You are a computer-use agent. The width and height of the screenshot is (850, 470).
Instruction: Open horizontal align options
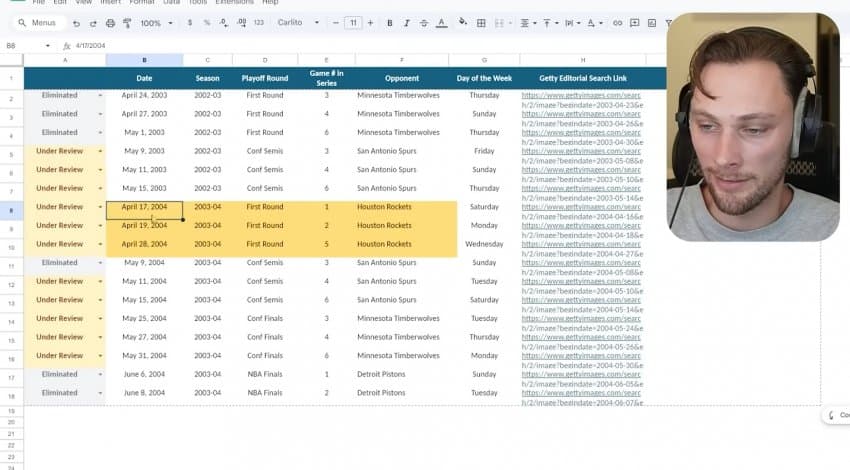click(x=527, y=23)
